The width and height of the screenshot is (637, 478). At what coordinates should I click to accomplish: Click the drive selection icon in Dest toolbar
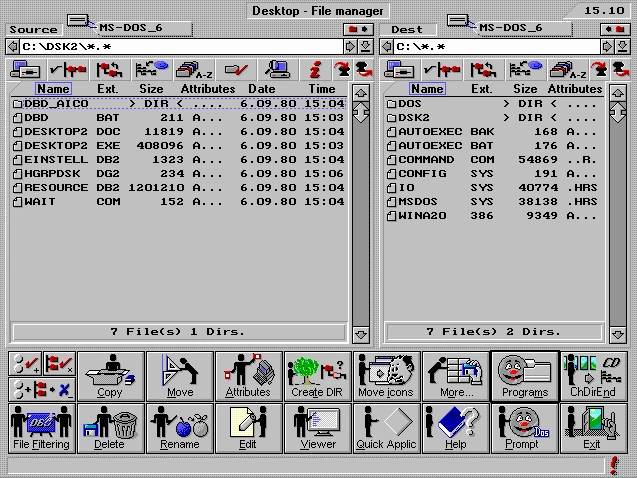click(400, 70)
